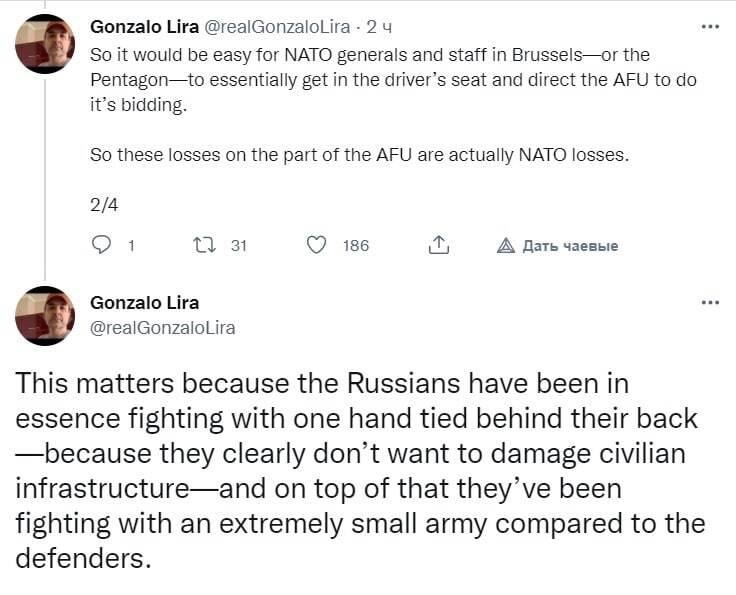This screenshot has width=736, height=595.
Task: Click the avatar beside the bottom tweet
Action: point(45,316)
